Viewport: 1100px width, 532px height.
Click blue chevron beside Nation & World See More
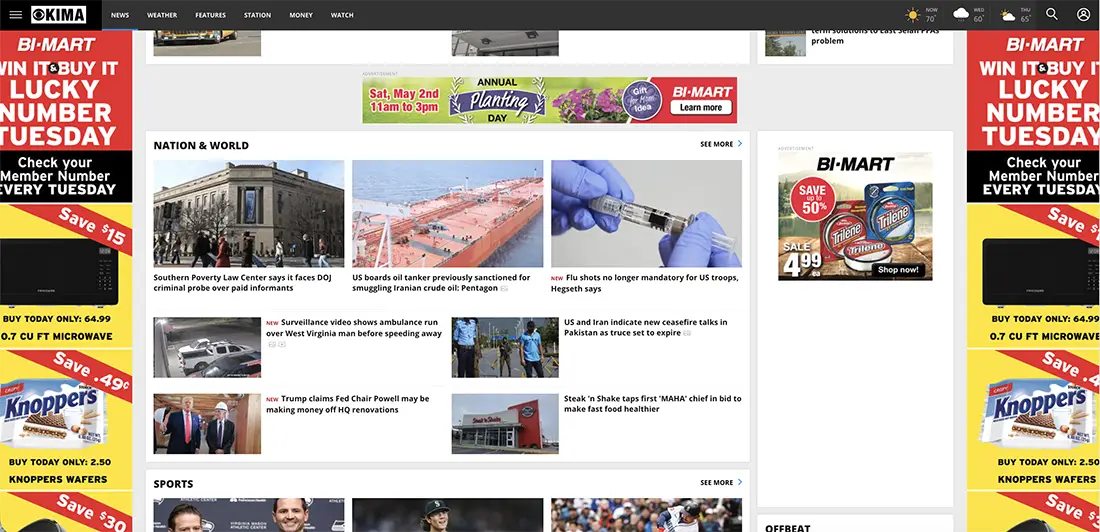pos(739,144)
